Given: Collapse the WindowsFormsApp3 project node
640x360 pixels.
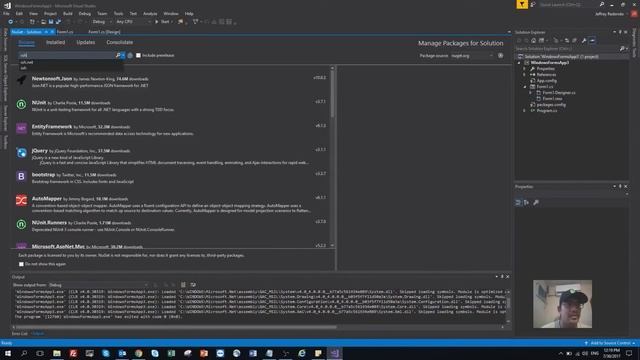Looking at the screenshot, I should [x=519, y=63].
